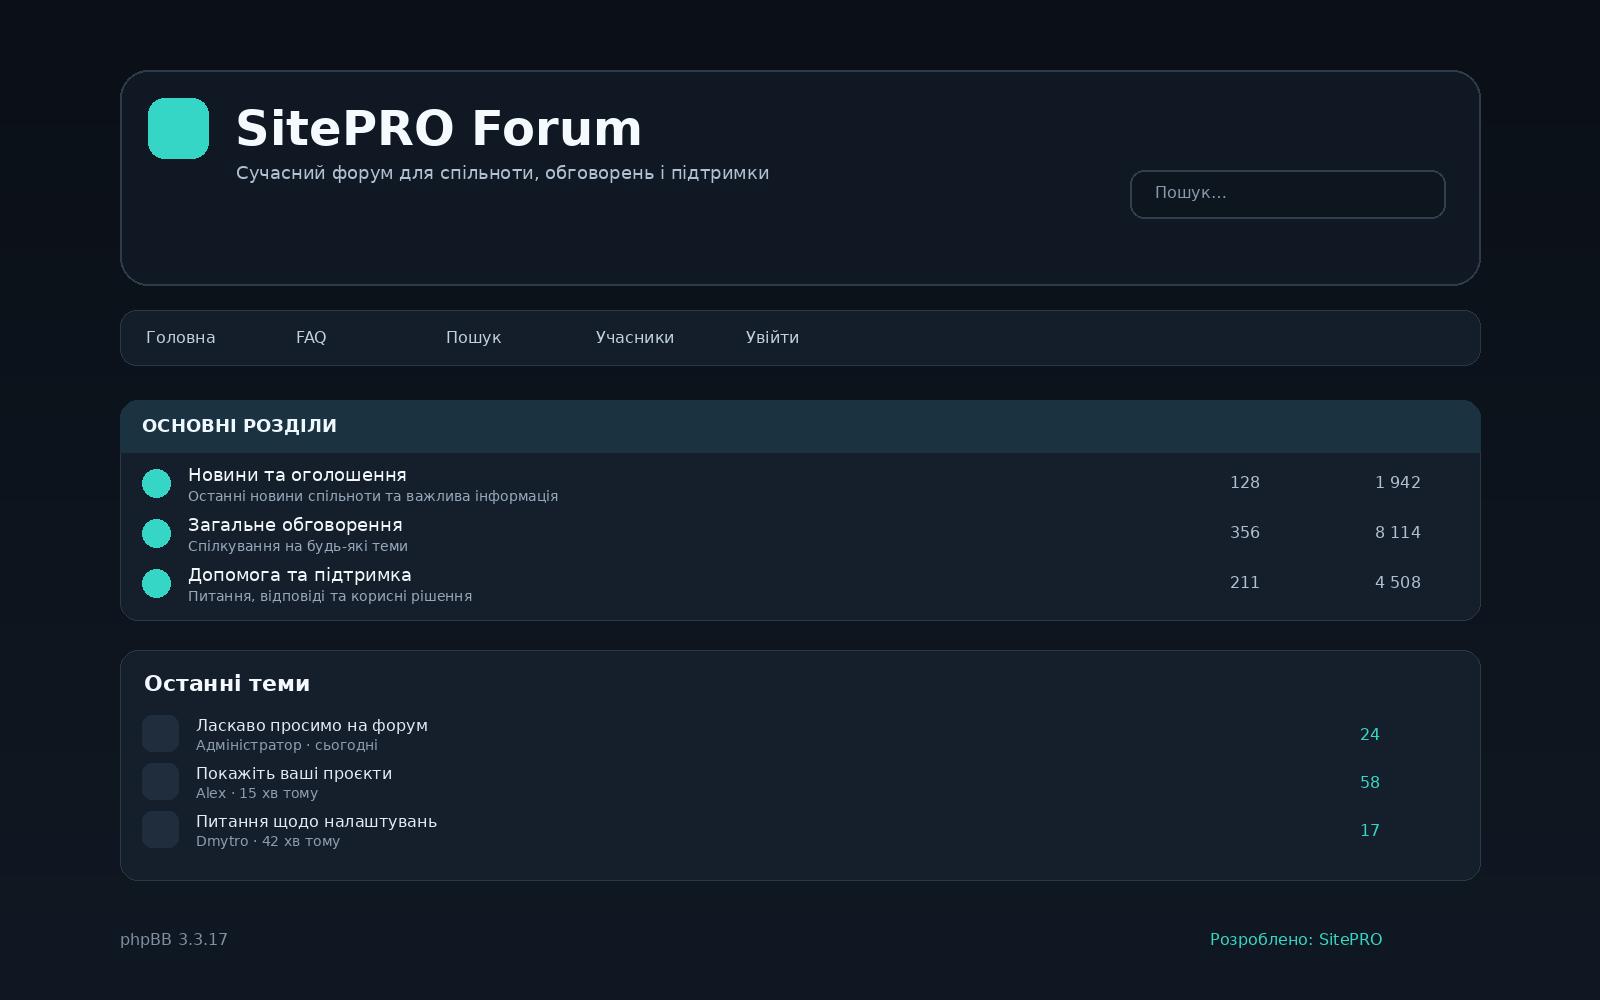Open the Учасники navigation item

tap(635, 338)
